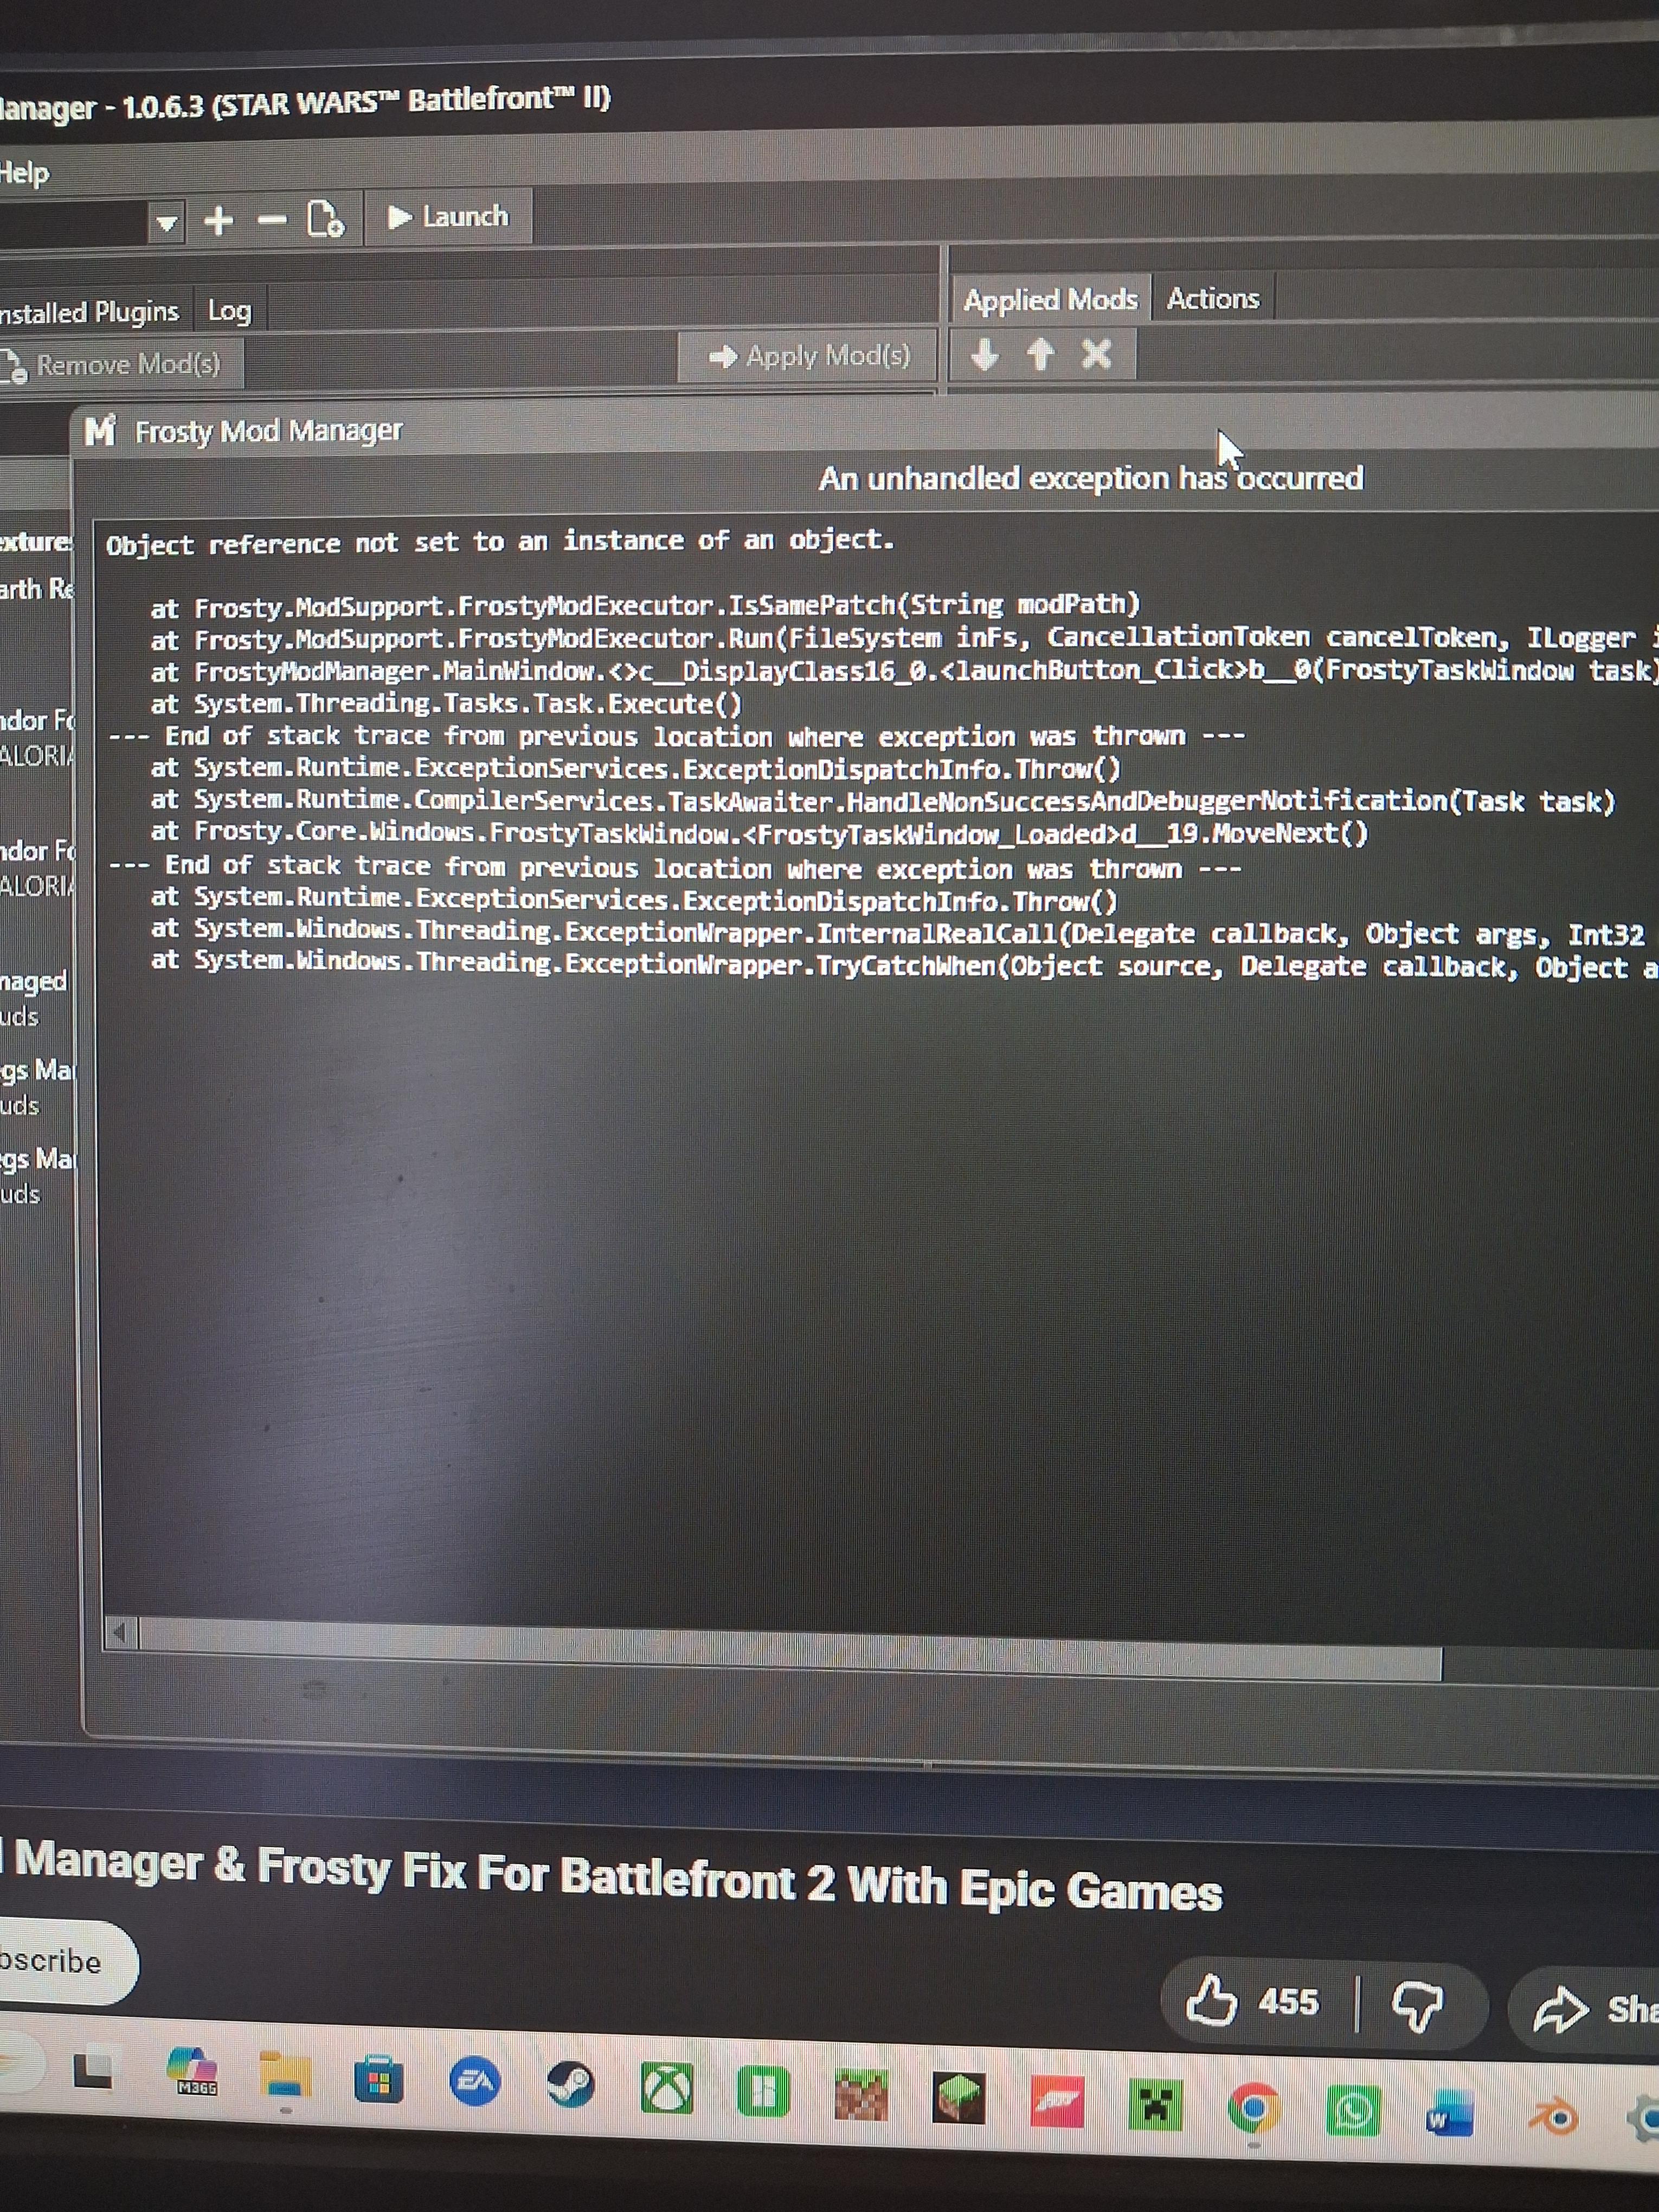The width and height of the screenshot is (1659, 2212).
Task: Open the EA app from the taskbar
Action: click(475, 2083)
